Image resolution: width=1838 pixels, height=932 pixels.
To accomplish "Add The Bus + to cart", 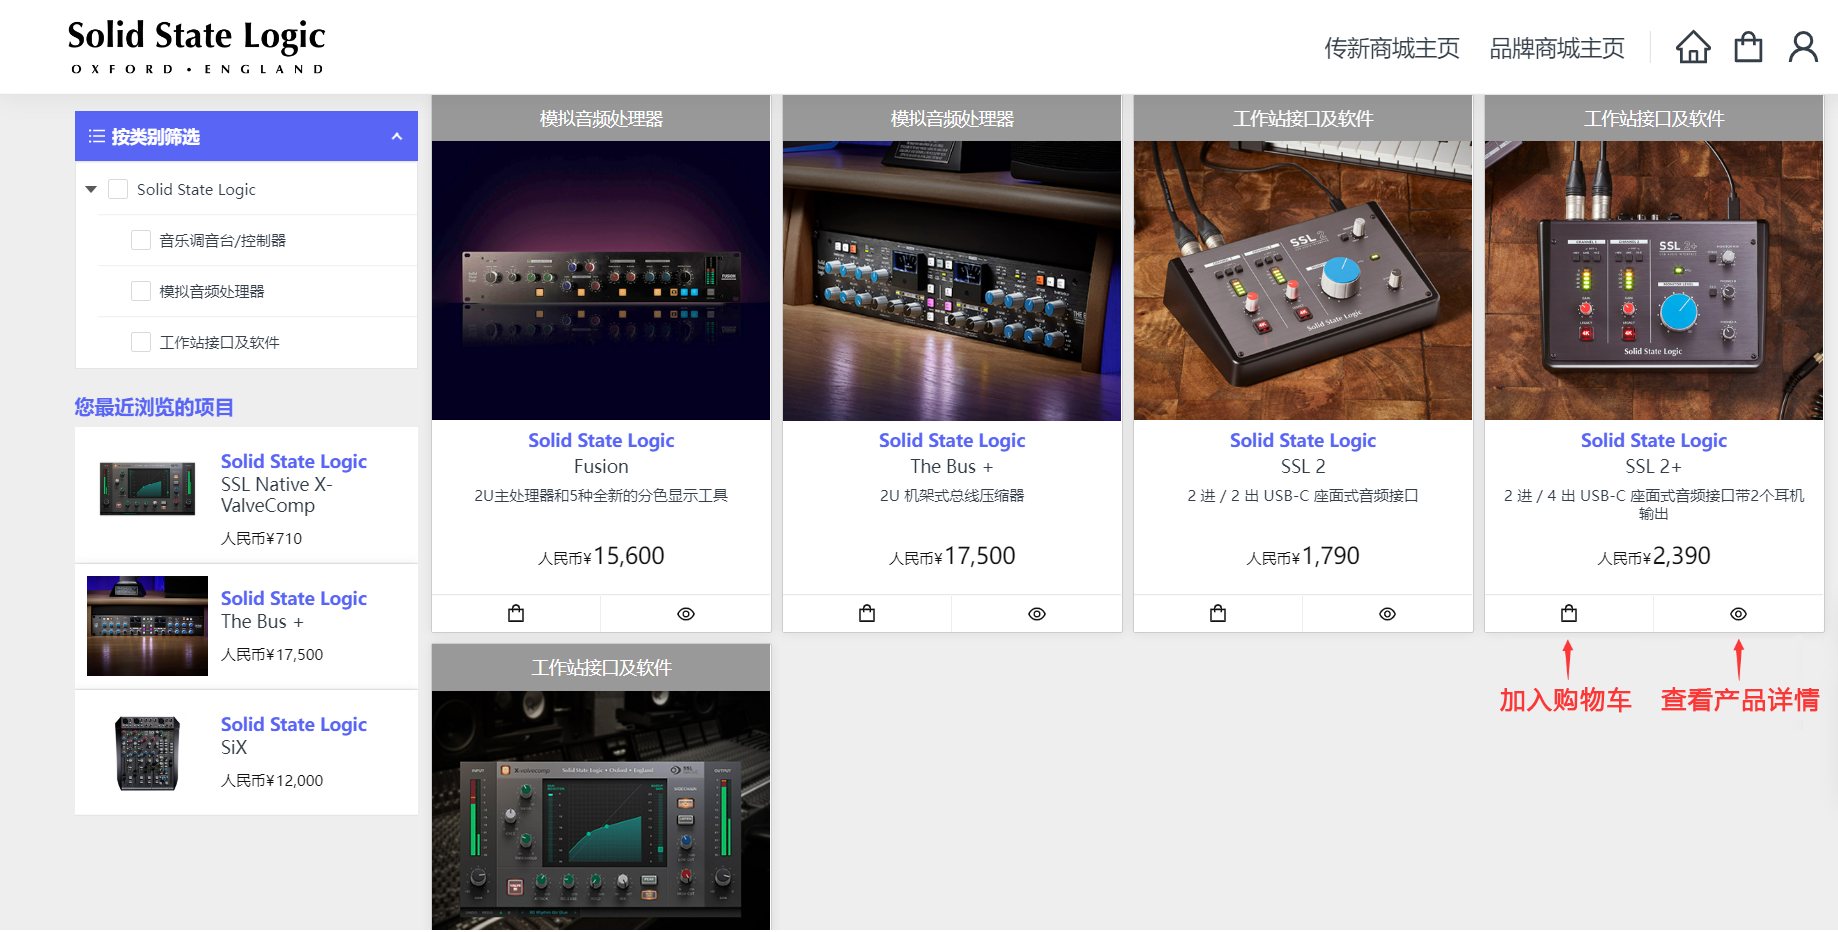I will point(867,613).
